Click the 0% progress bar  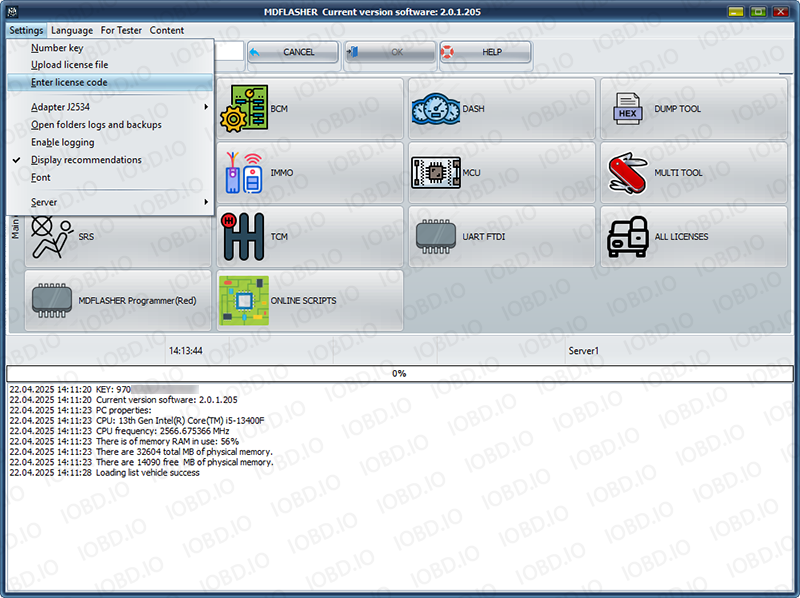[x=400, y=372]
